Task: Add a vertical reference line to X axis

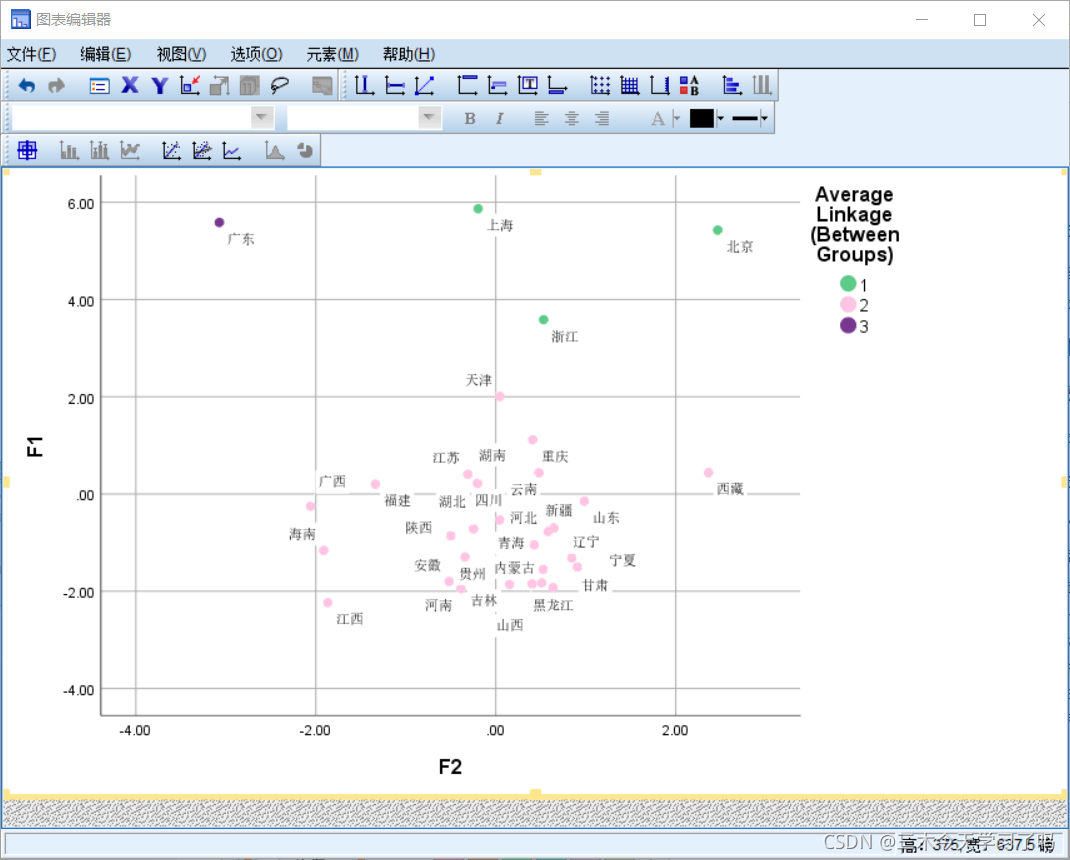Action: [364, 85]
